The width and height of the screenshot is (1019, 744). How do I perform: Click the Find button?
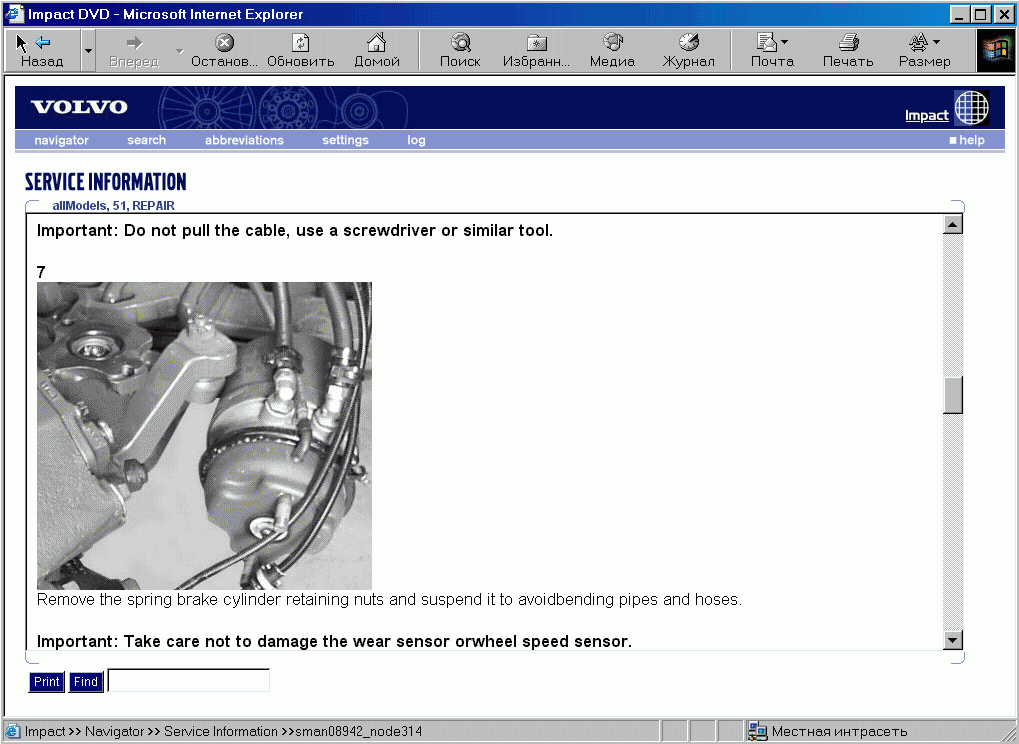click(86, 682)
